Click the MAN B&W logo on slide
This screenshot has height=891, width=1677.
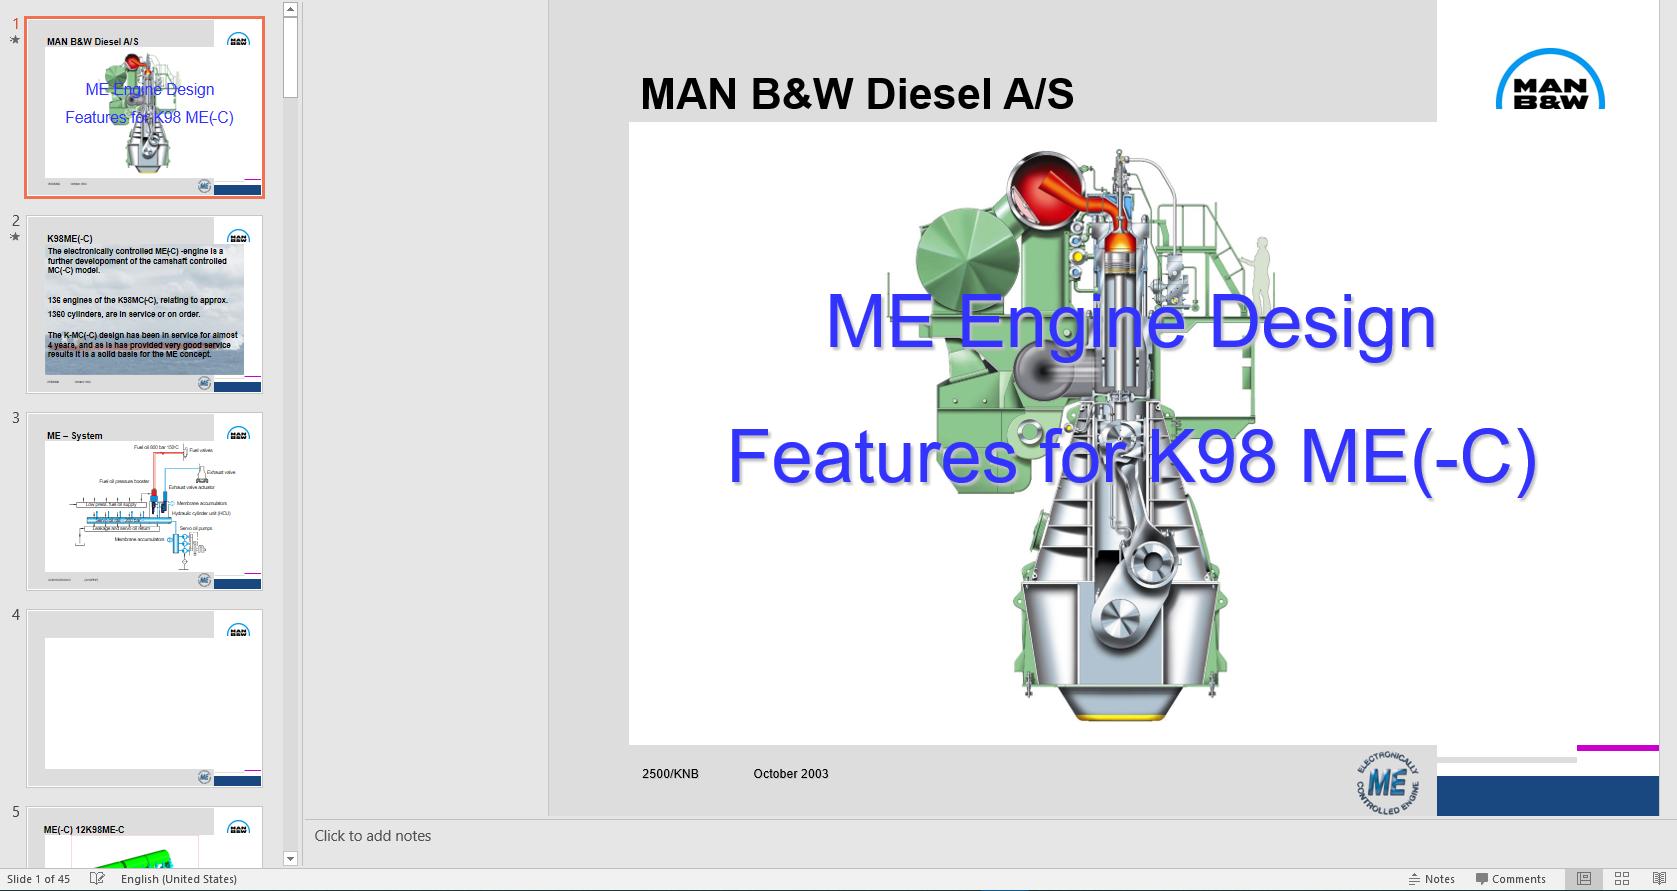(1550, 80)
